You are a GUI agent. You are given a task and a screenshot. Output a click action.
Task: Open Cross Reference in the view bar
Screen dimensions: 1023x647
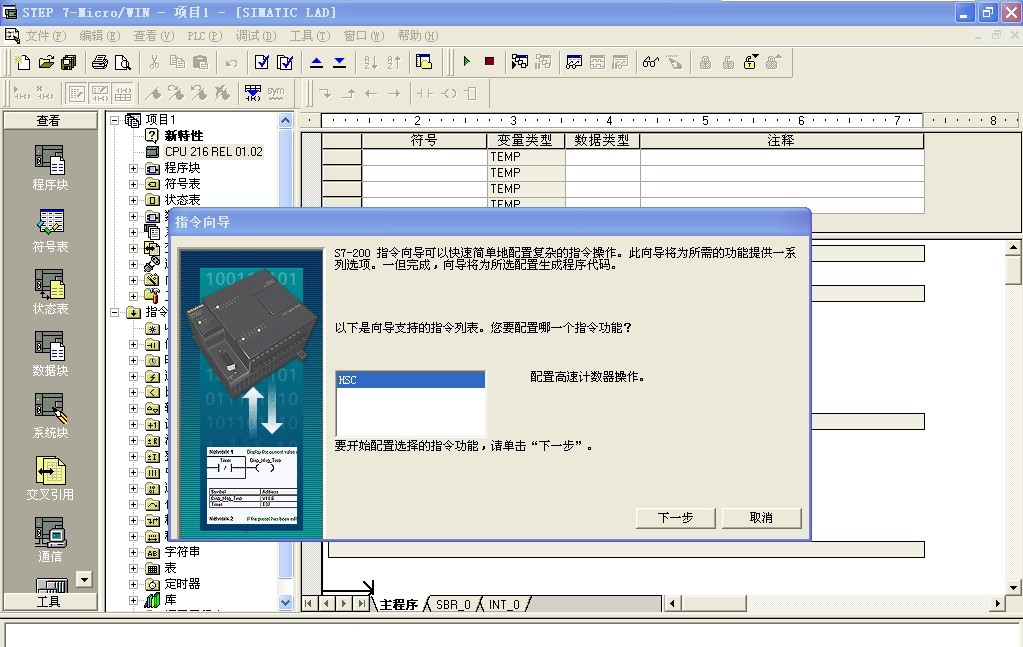click(50, 478)
